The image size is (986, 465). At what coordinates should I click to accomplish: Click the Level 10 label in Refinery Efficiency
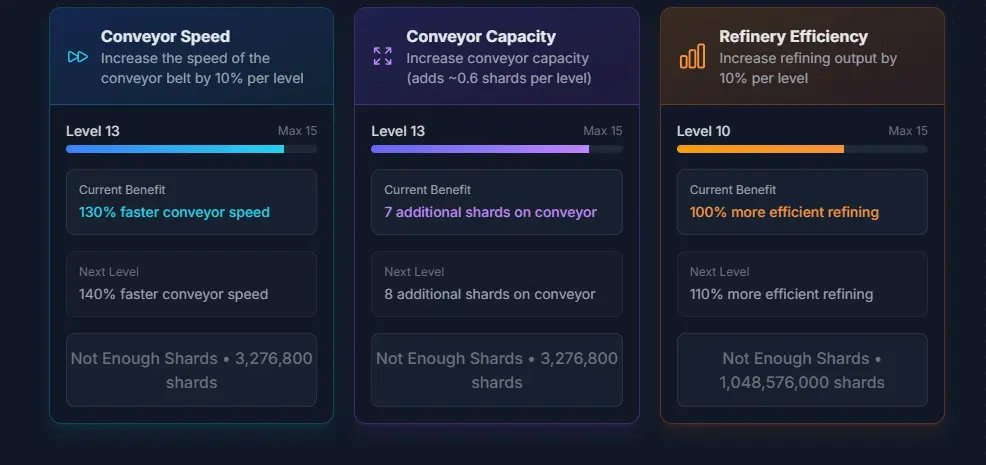click(x=703, y=131)
